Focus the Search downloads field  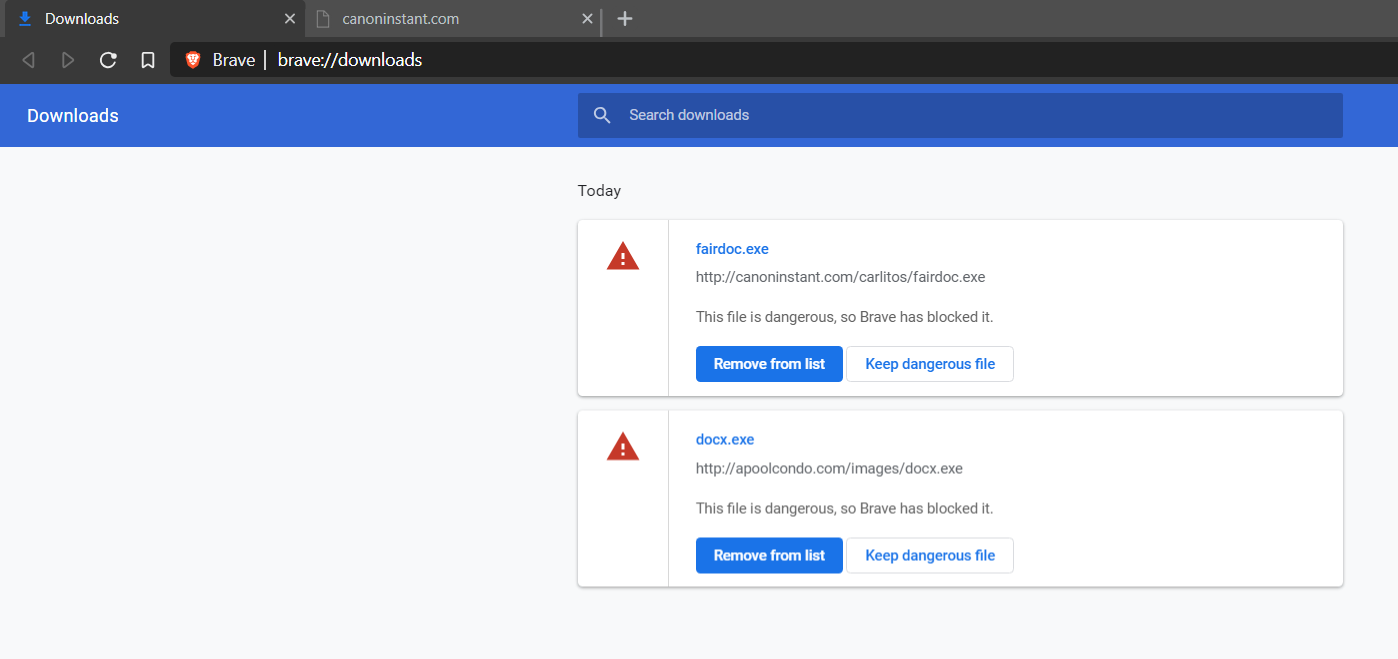pos(960,115)
